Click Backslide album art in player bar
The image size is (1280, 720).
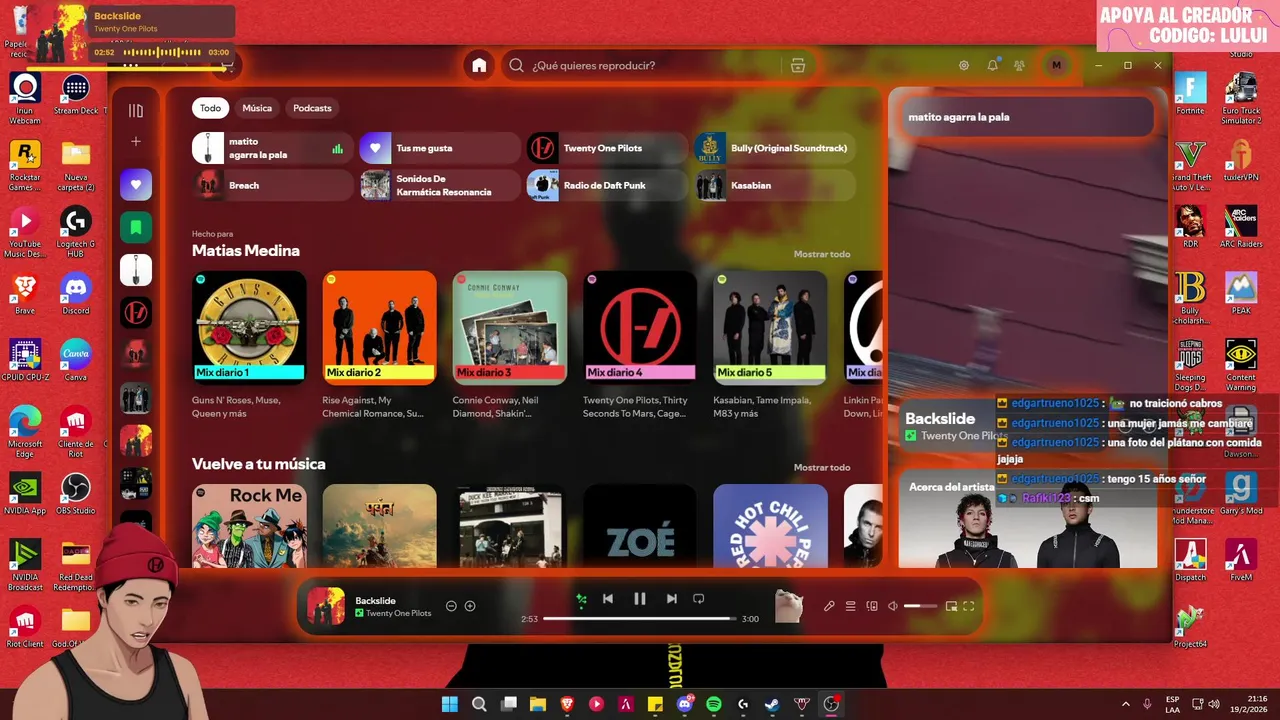tap(326, 606)
